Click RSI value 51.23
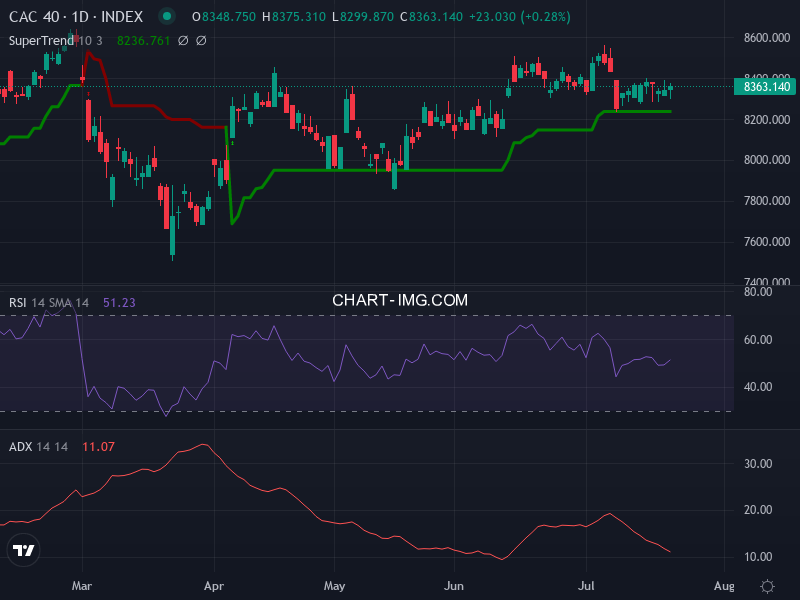Viewport: 800px width, 600px height. tap(119, 303)
